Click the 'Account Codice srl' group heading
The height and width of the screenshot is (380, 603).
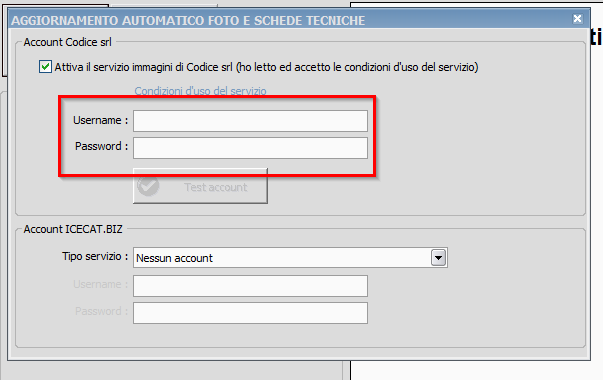pyautogui.click(x=68, y=42)
